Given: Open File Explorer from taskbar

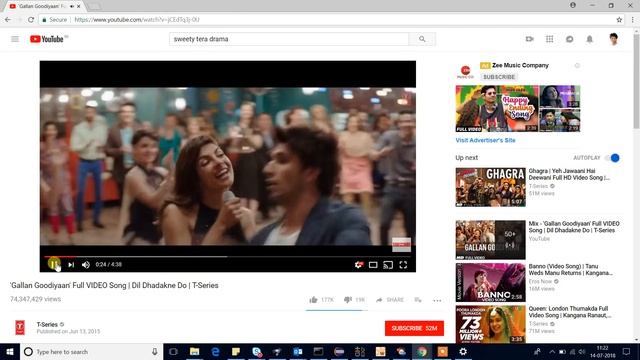Looking at the screenshot, I should [195, 352].
